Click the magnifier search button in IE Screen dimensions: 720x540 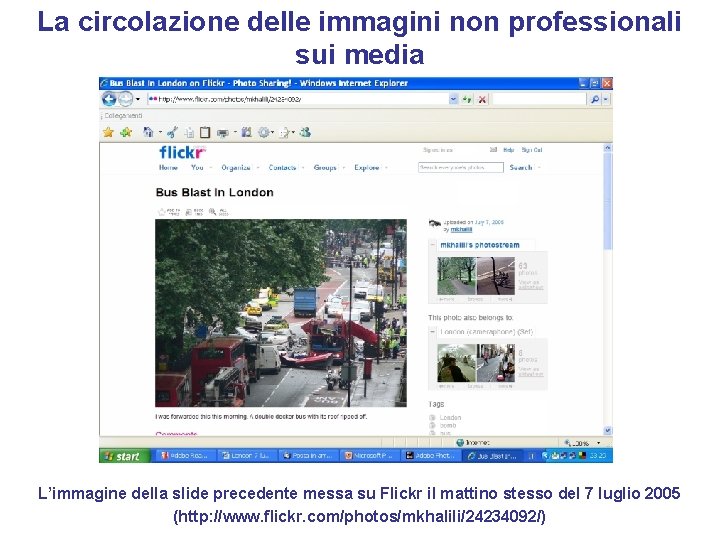point(595,99)
